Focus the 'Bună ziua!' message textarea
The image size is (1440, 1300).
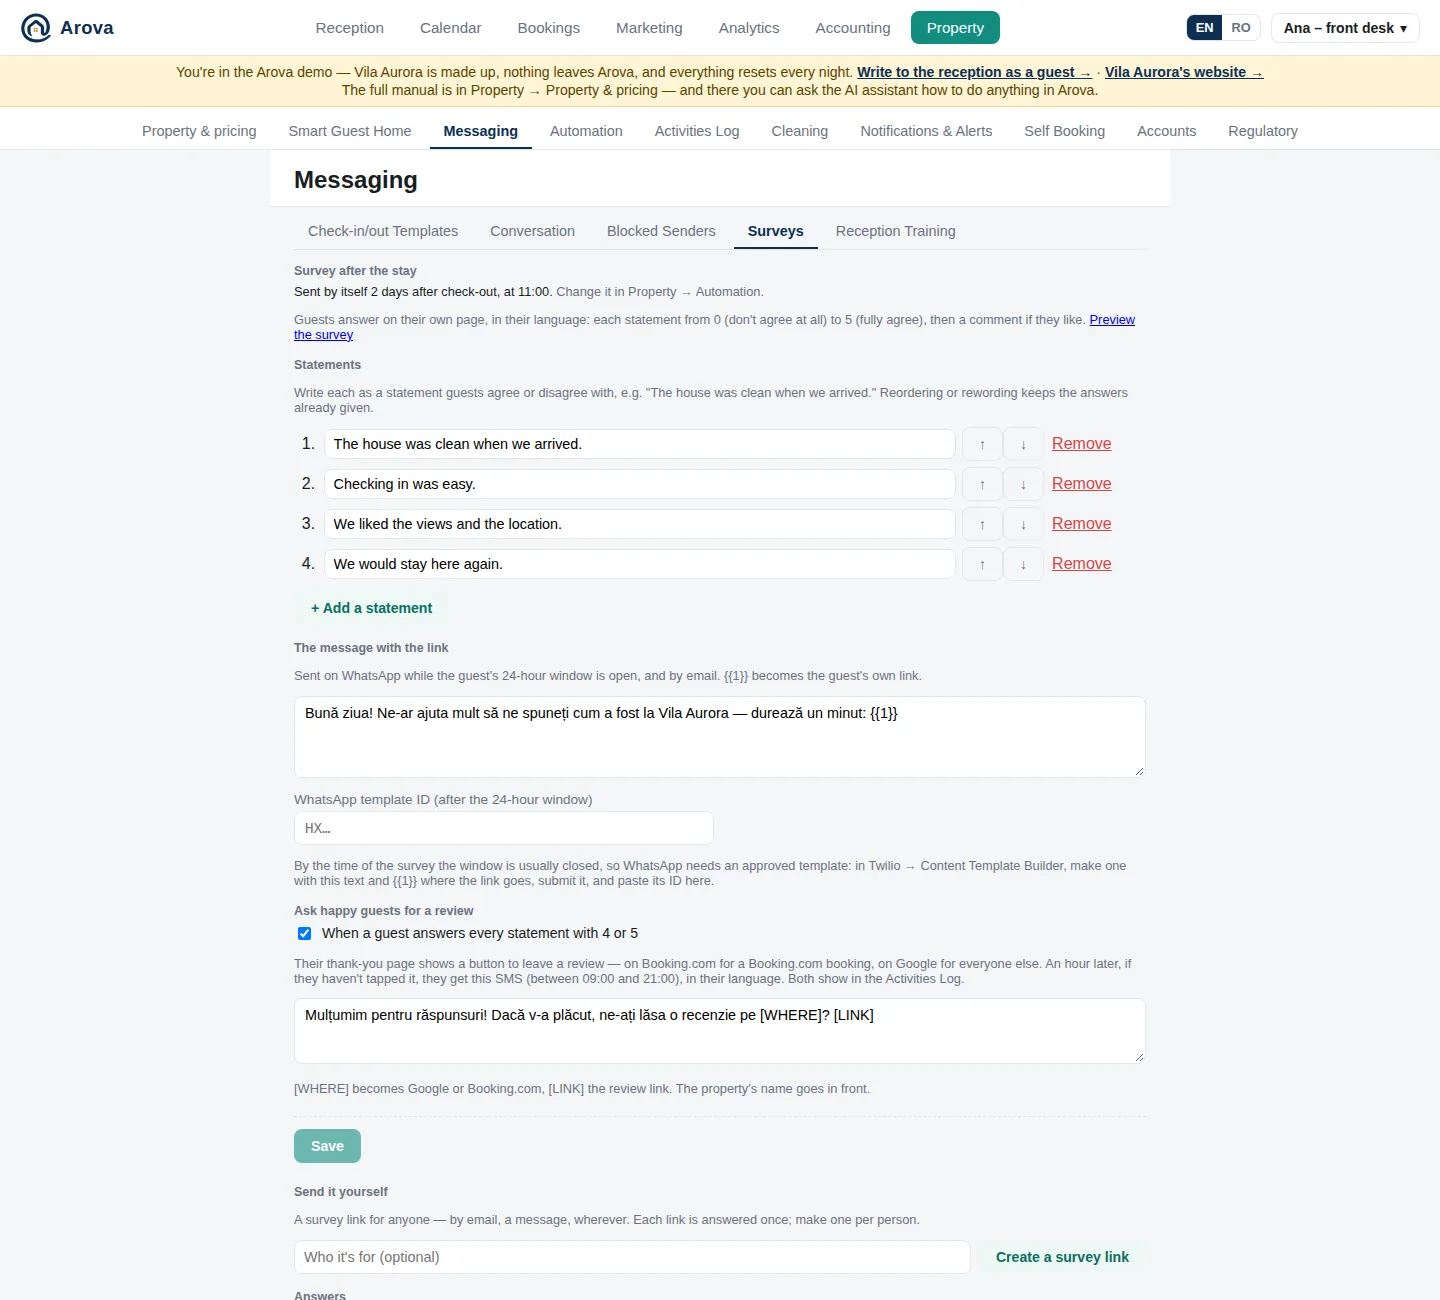pyautogui.click(x=720, y=737)
